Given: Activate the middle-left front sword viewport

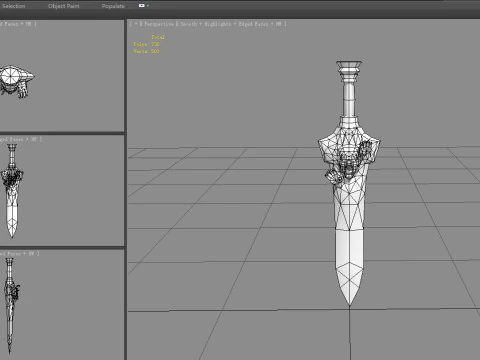Looking at the screenshot, I should pyautogui.click(x=62, y=190).
